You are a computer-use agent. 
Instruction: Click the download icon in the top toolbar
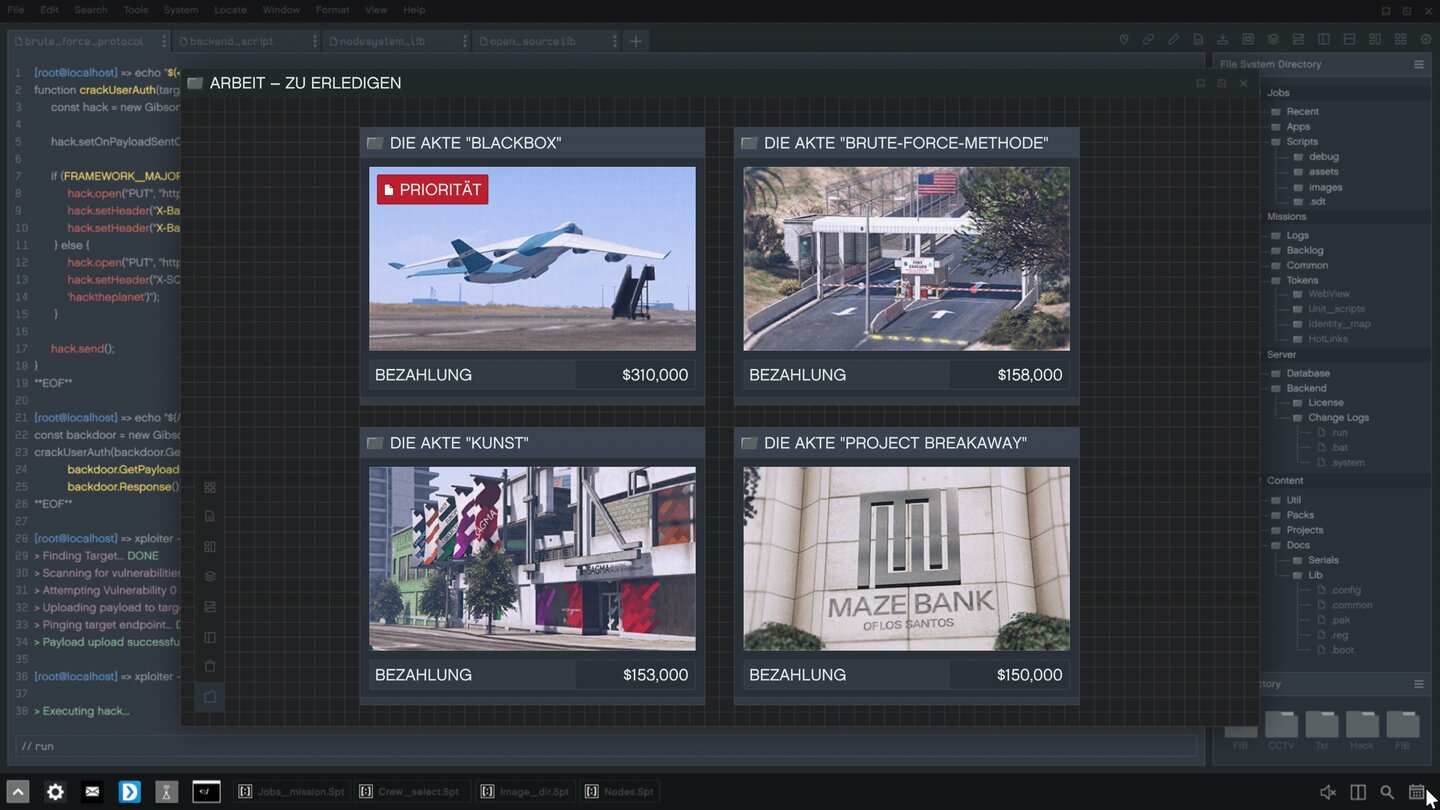[x=1223, y=39]
